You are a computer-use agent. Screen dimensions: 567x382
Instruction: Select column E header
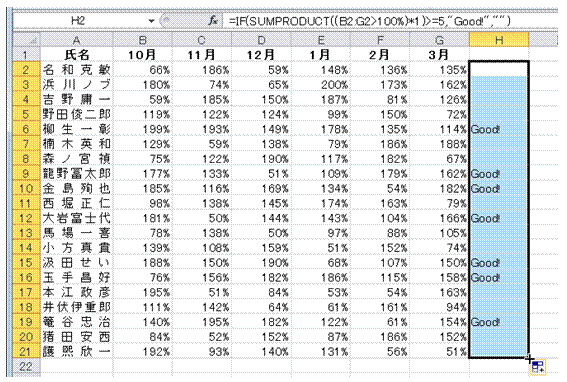(321, 40)
